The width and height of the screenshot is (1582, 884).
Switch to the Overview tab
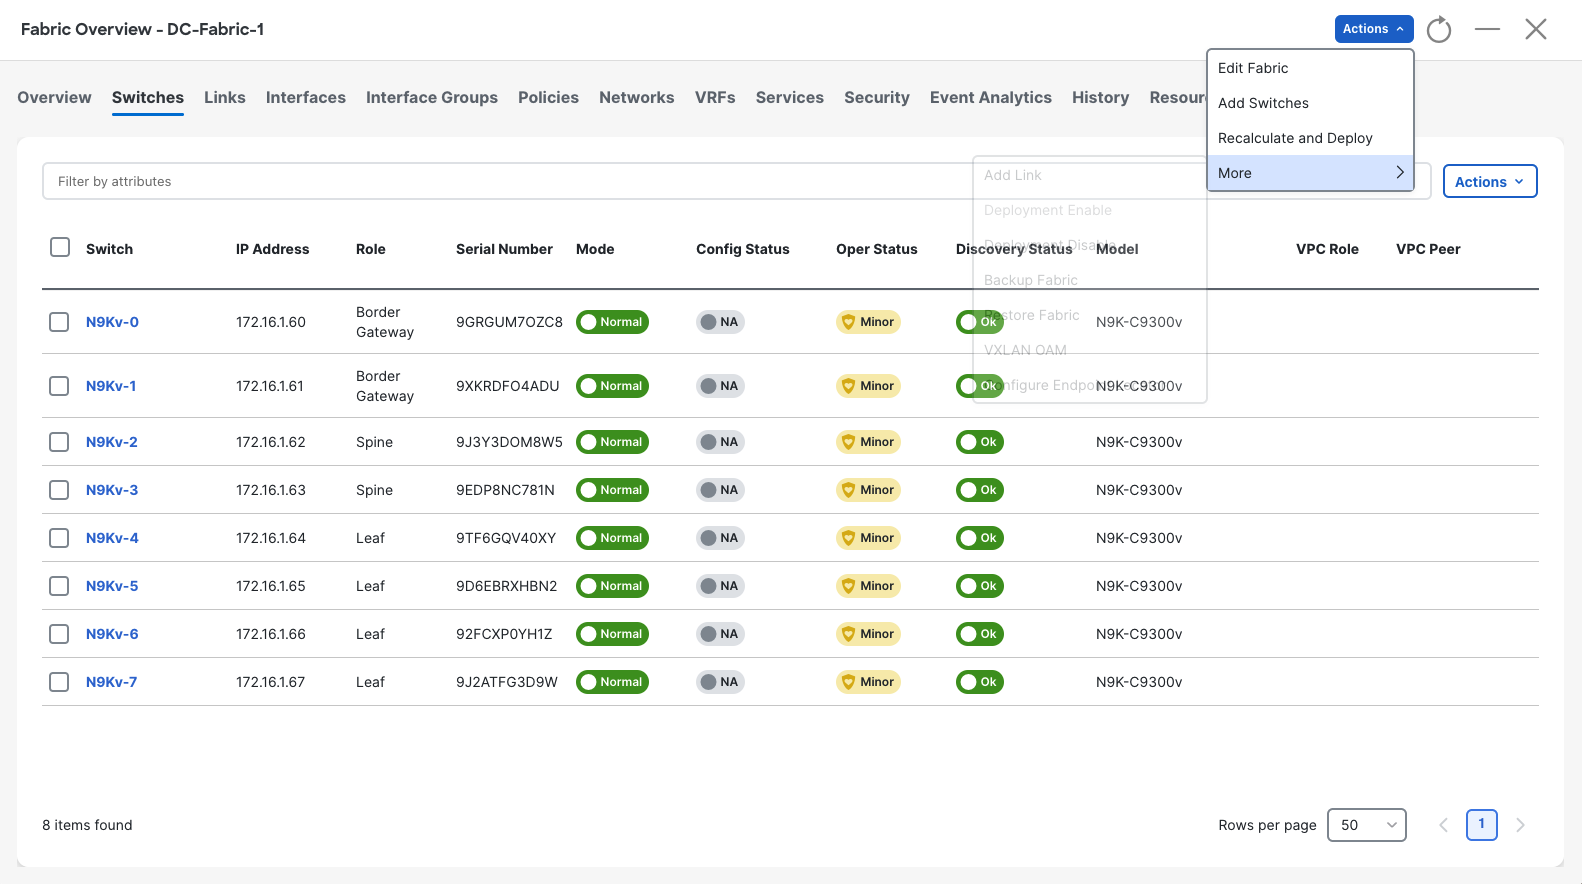(x=54, y=97)
